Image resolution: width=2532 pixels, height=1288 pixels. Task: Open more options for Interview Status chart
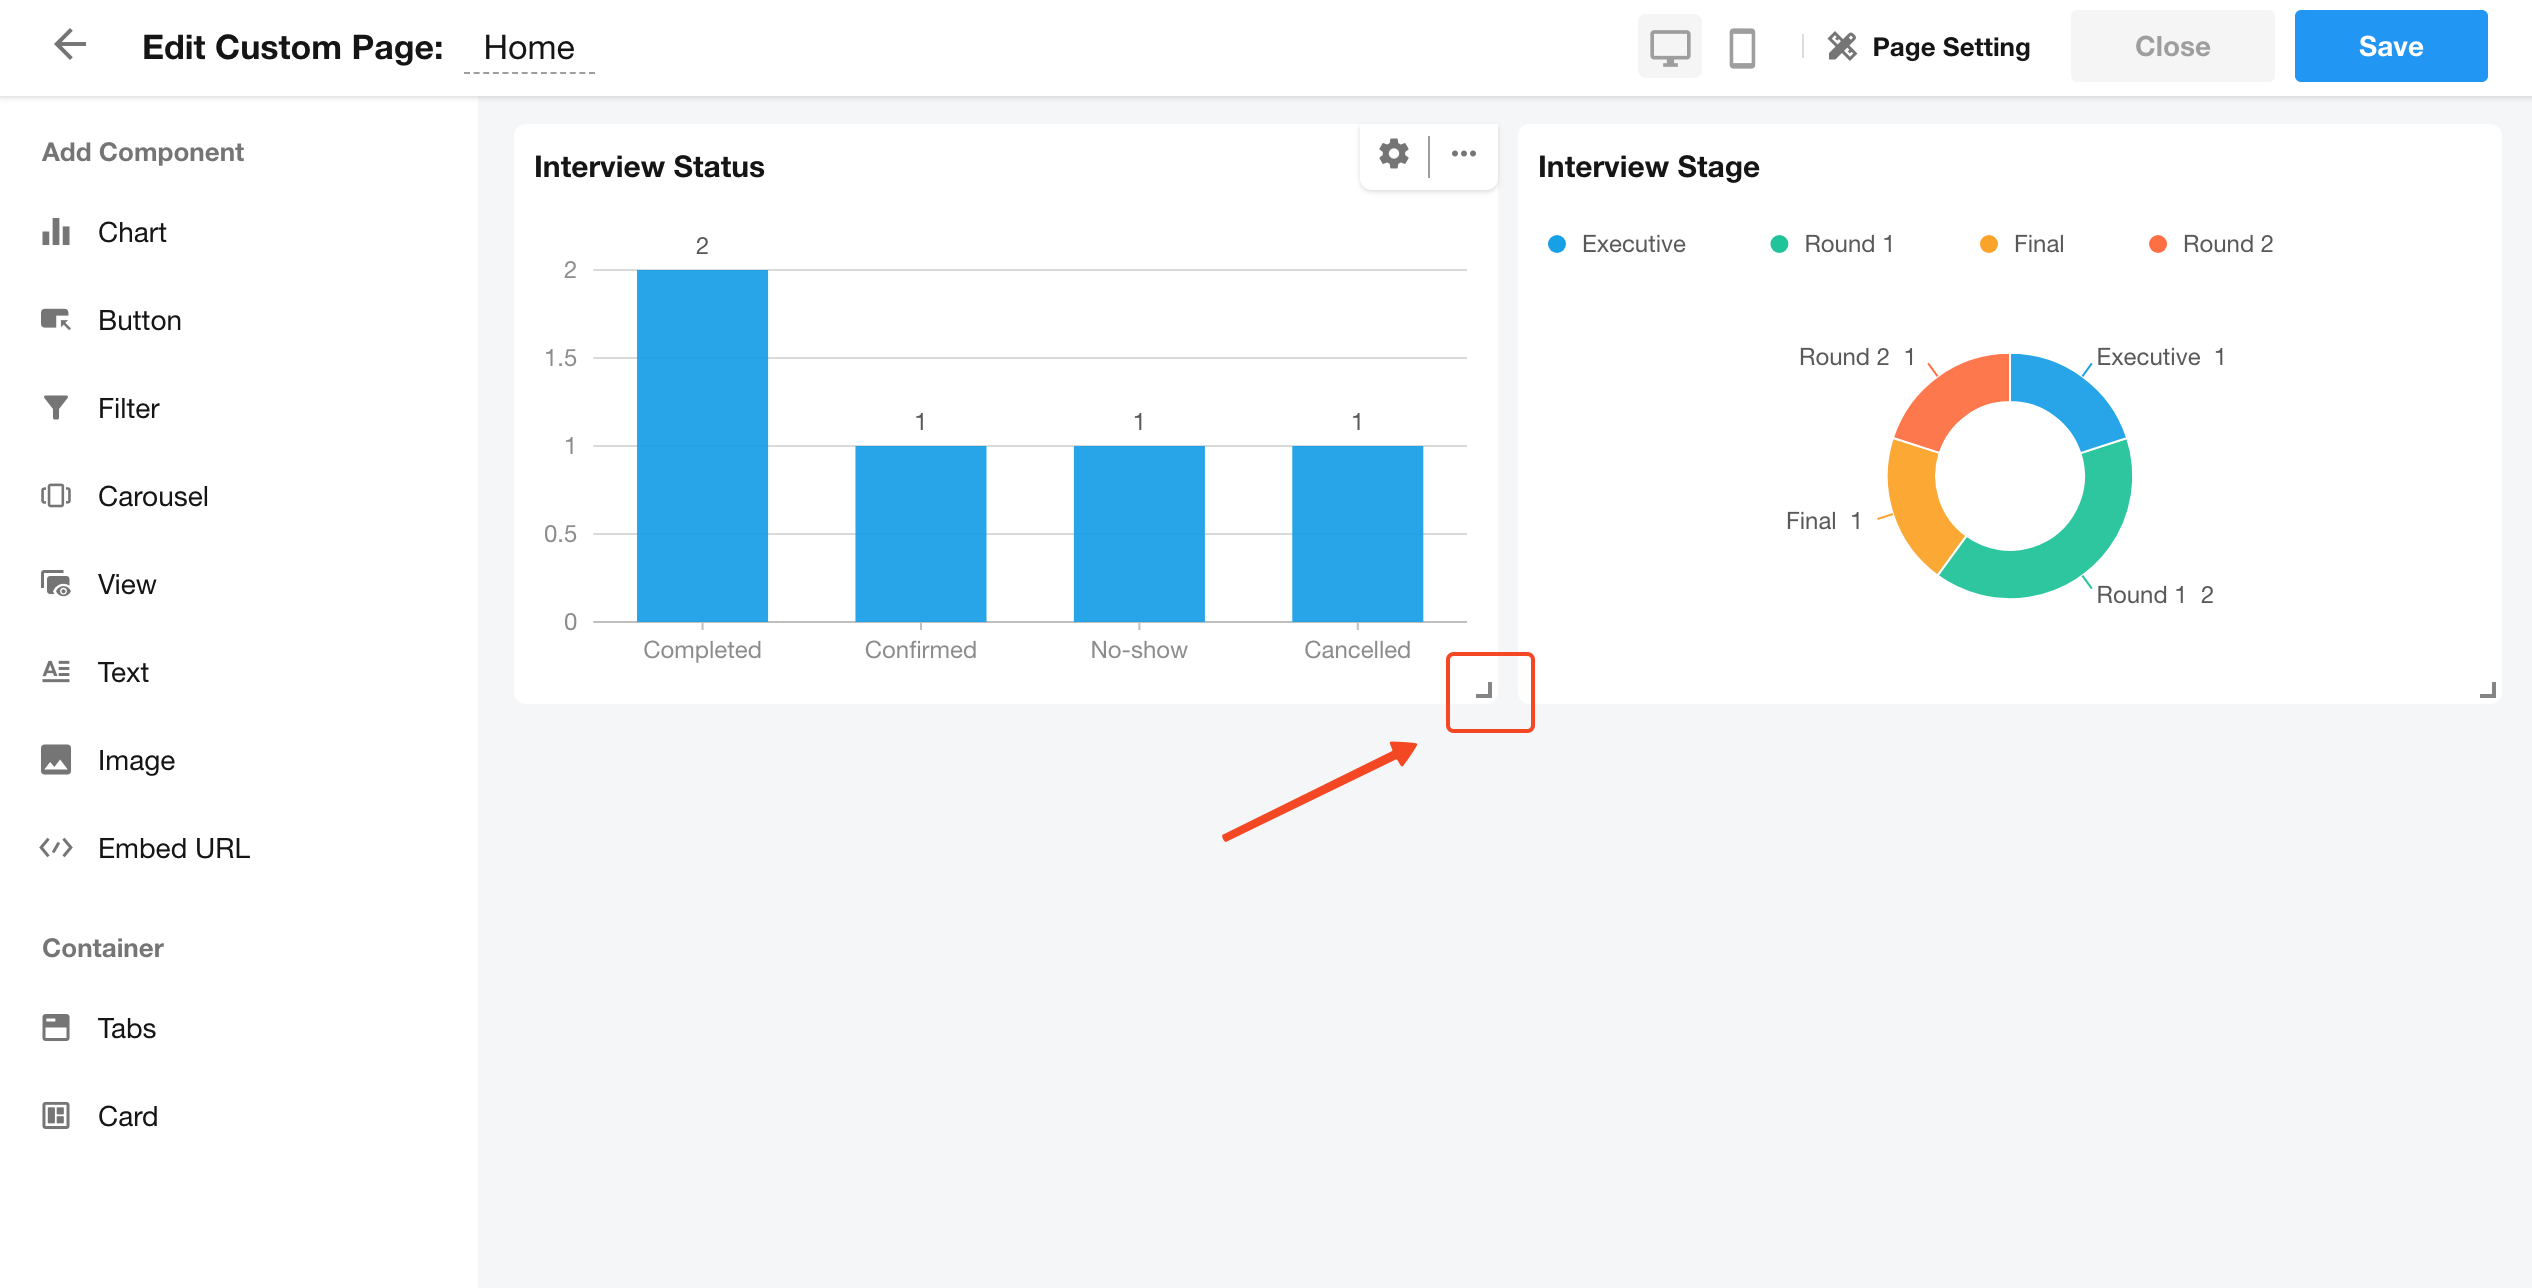tap(1464, 154)
